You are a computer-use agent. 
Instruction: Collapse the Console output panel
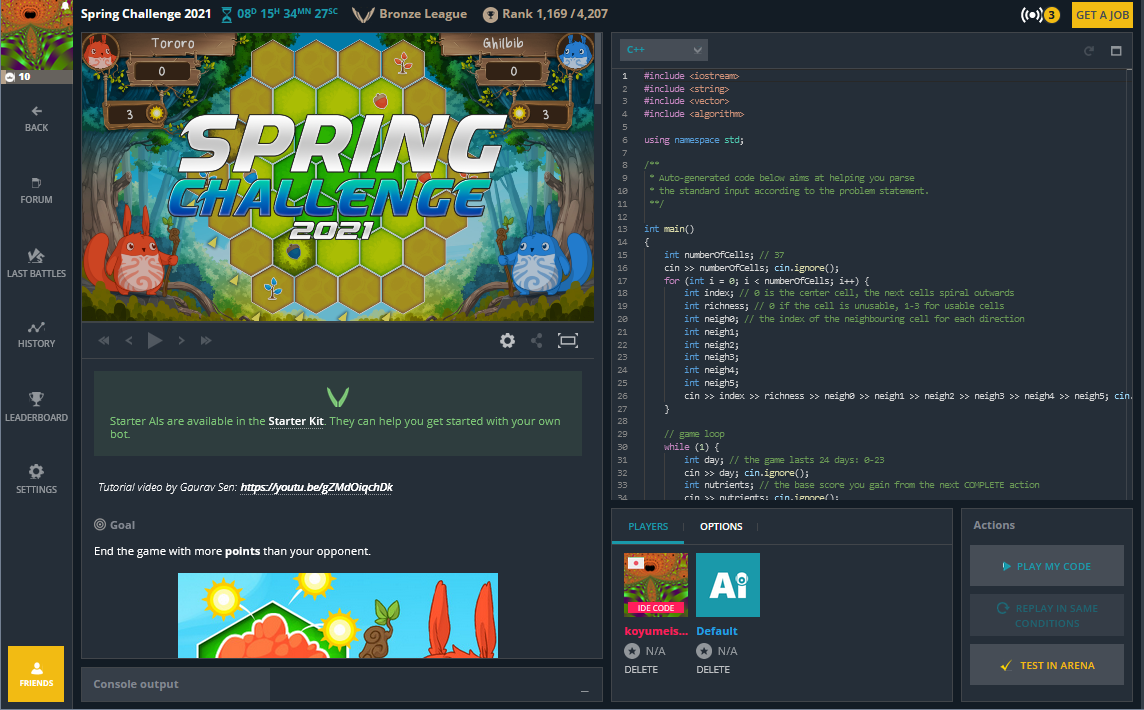tap(582, 690)
